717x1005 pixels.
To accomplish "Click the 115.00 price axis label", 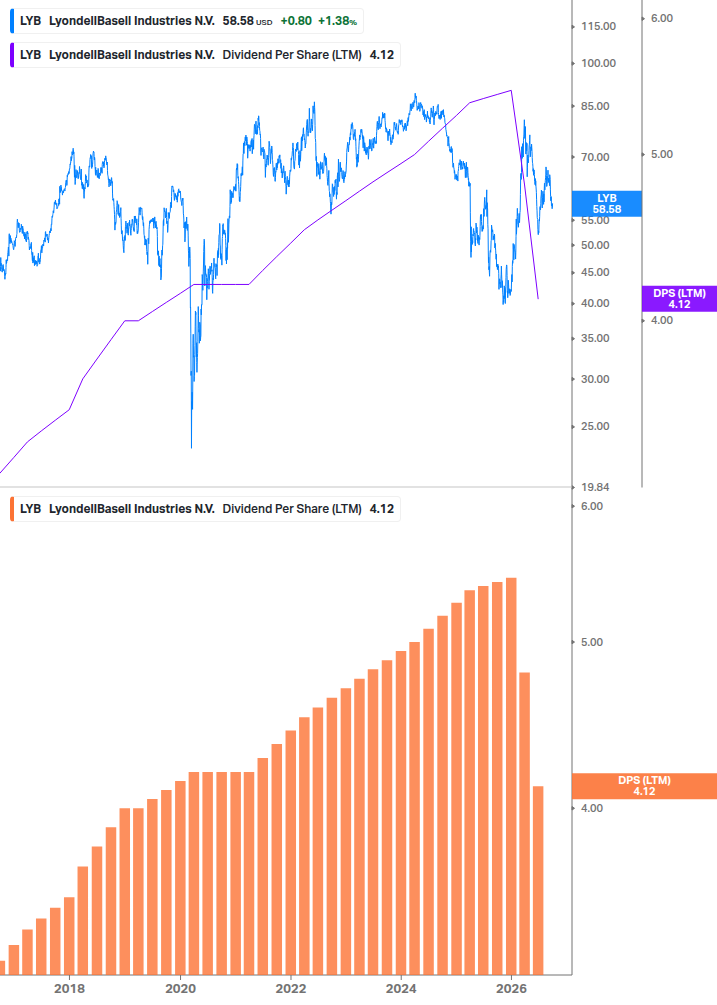I will point(598,26).
